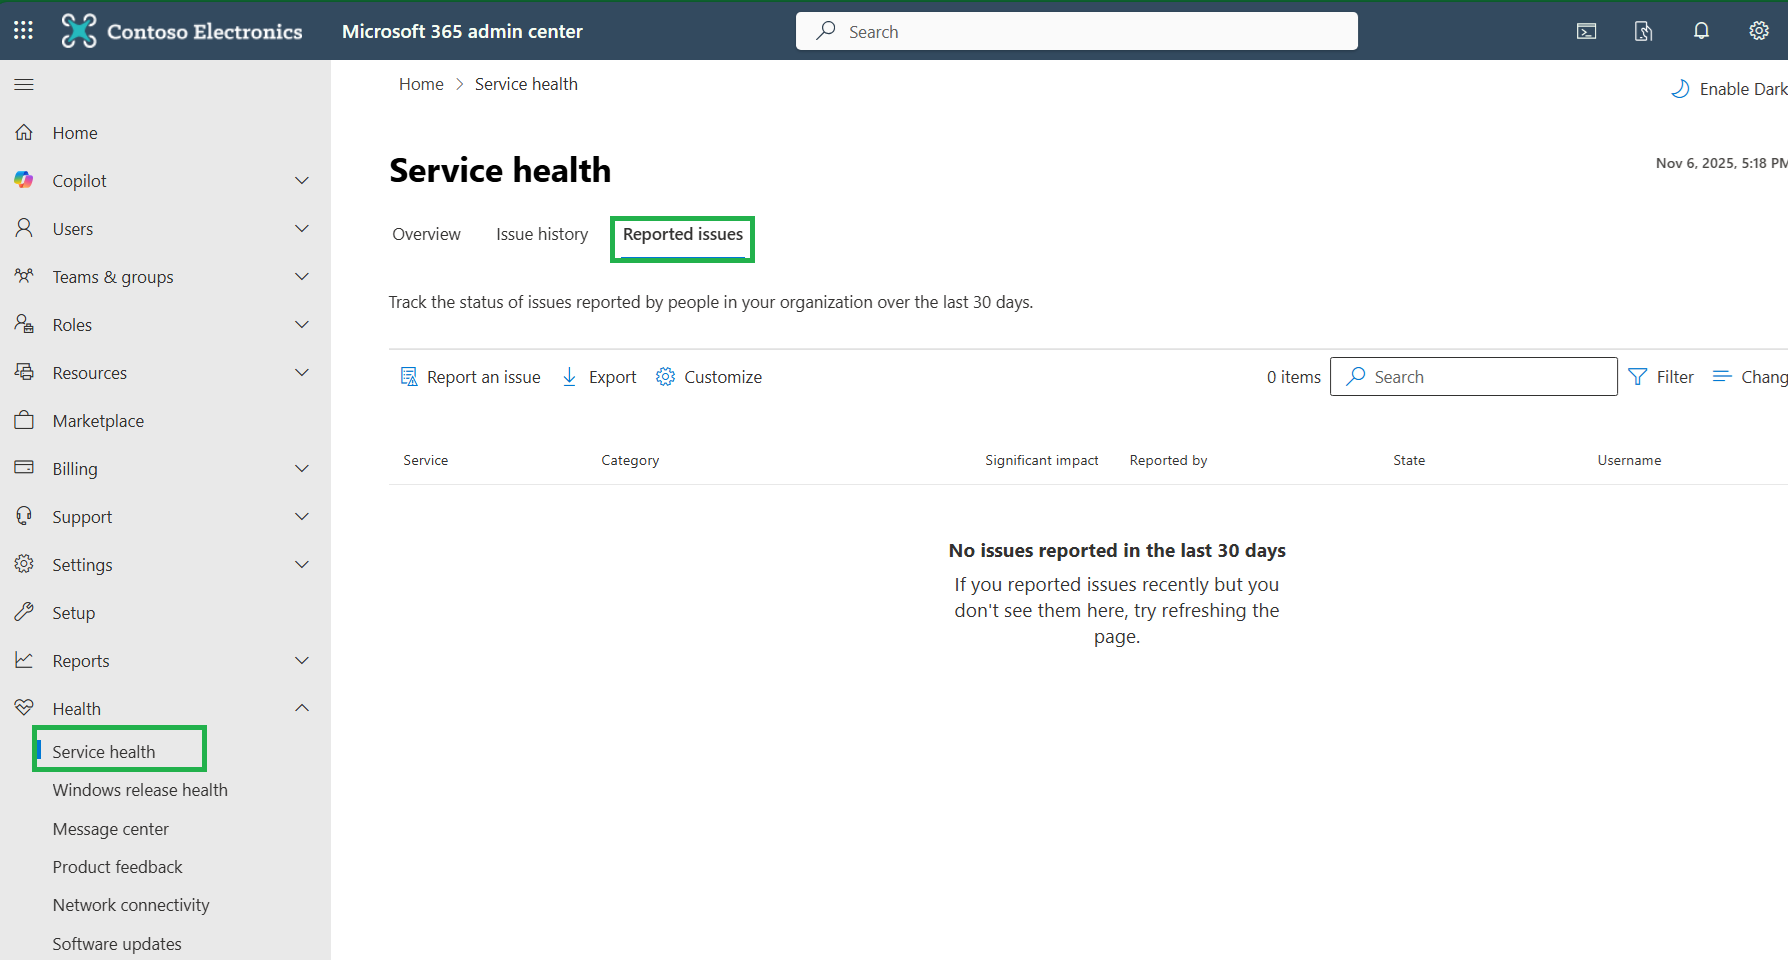Click the Home house icon in sidebar

click(x=24, y=132)
